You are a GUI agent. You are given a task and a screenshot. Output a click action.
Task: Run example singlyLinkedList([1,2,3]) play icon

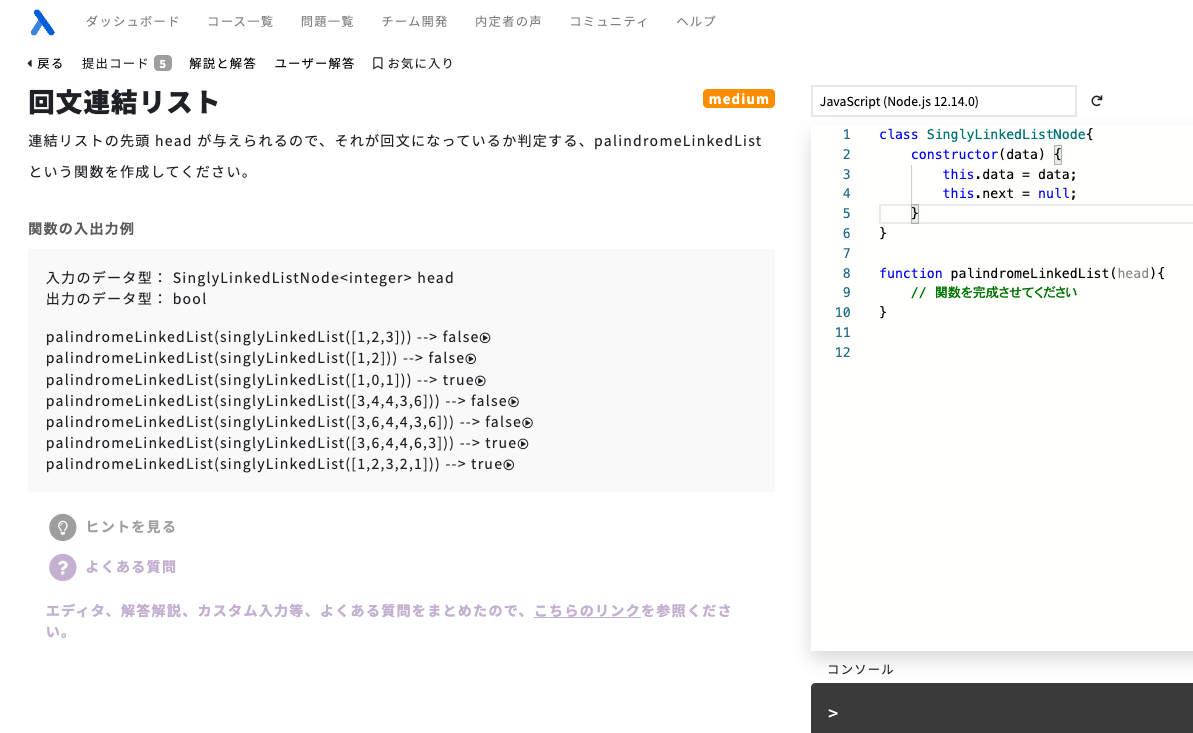pyautogui.click(x=485, y=338)
